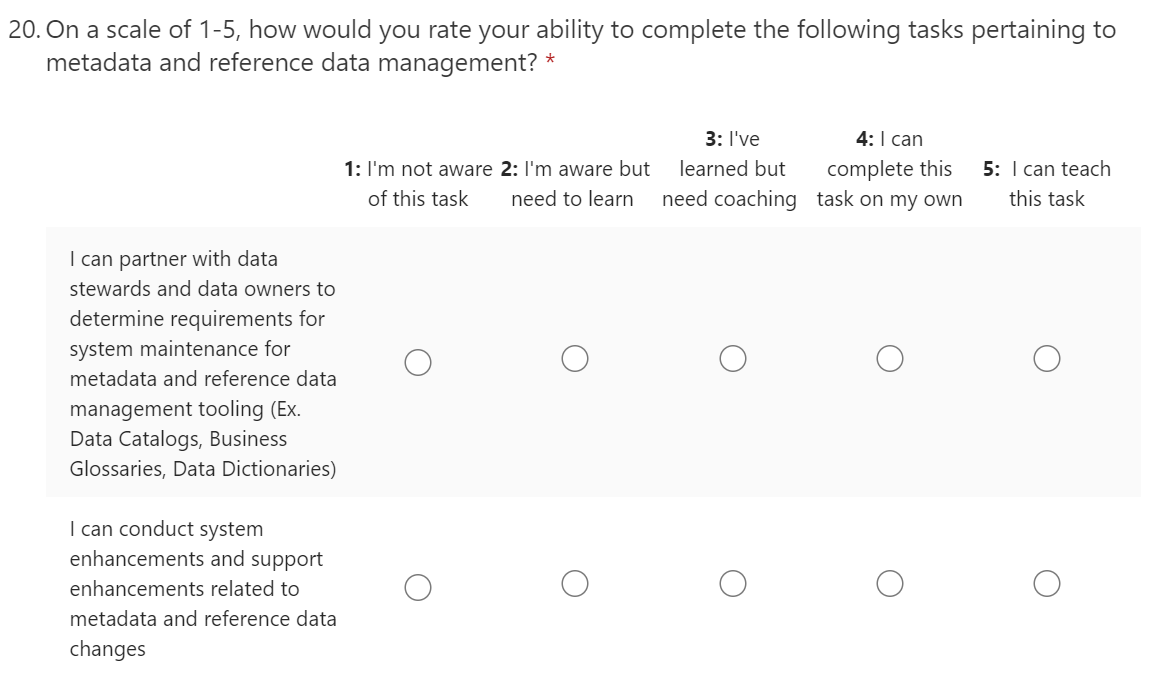
Task: Select rating 2 for partnering with data stewards
Action: point(574,359)
